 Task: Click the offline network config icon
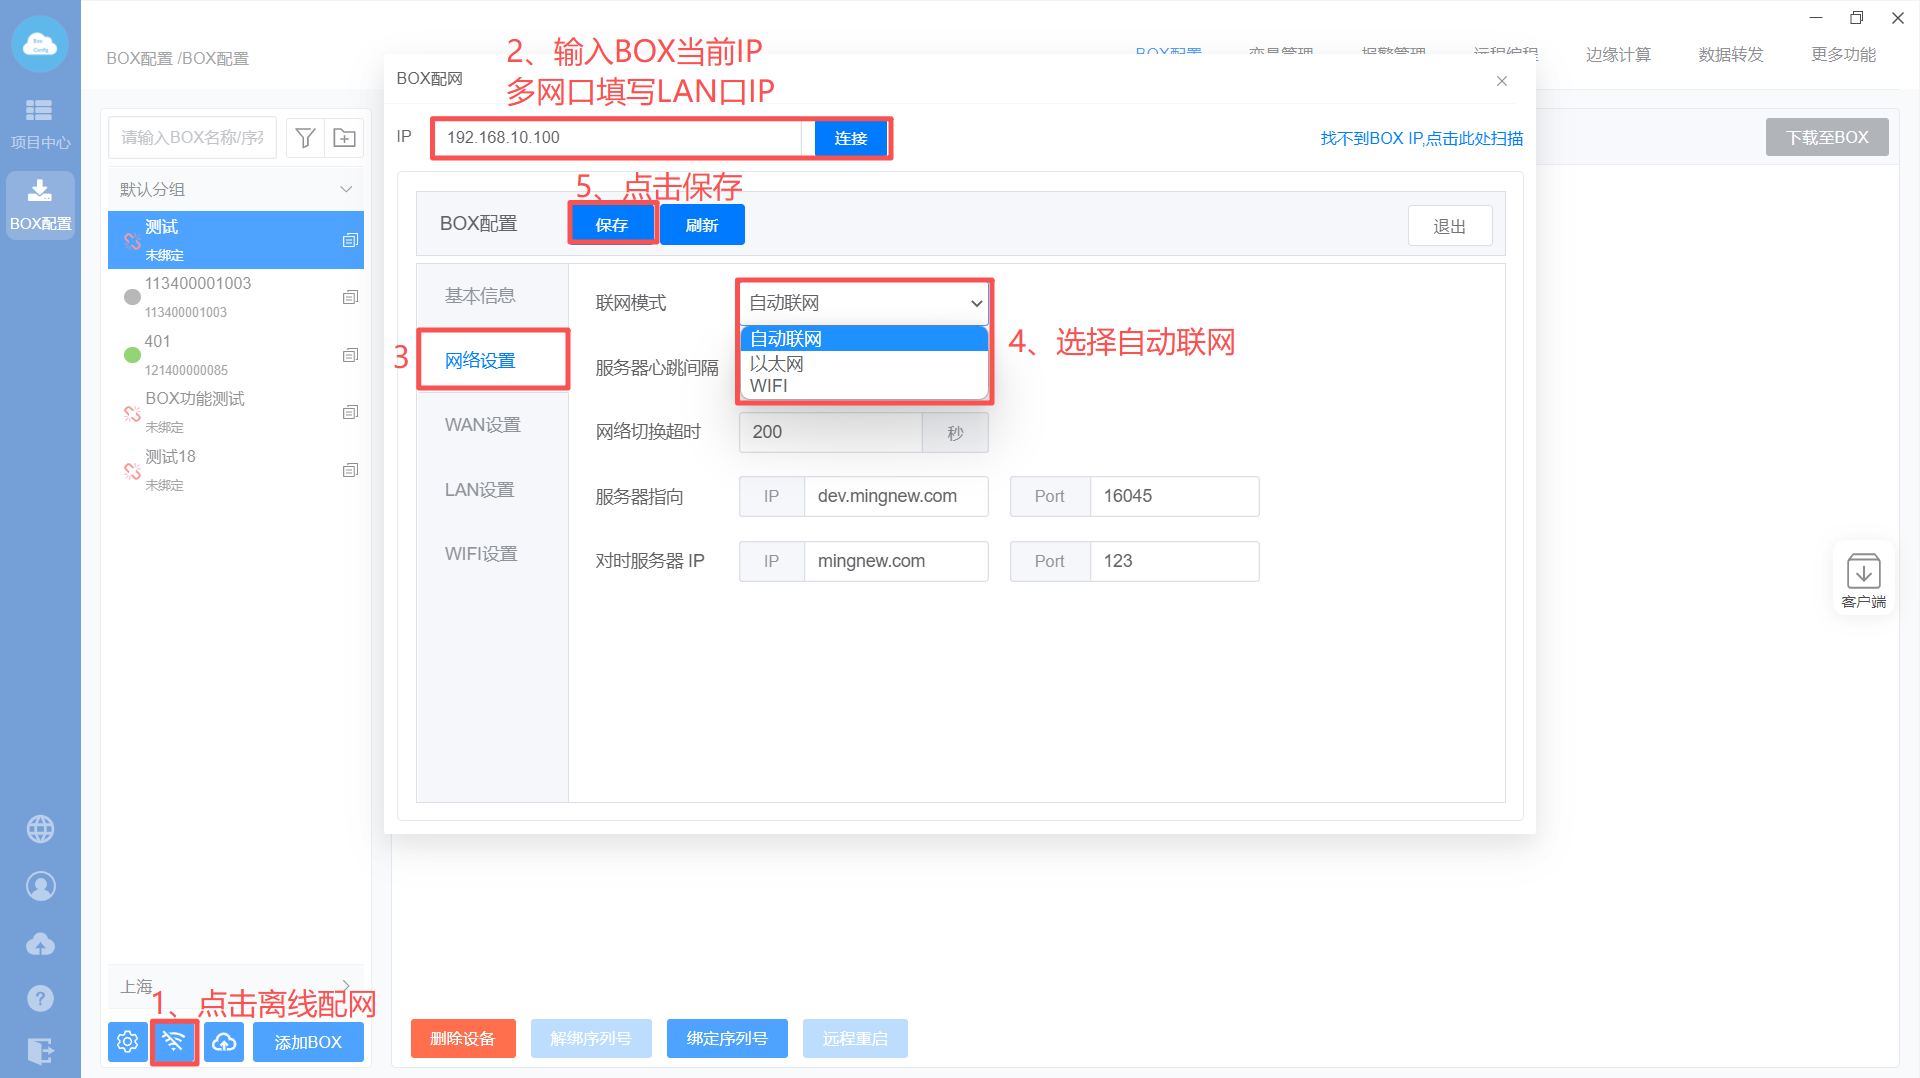pos(174,1042)
